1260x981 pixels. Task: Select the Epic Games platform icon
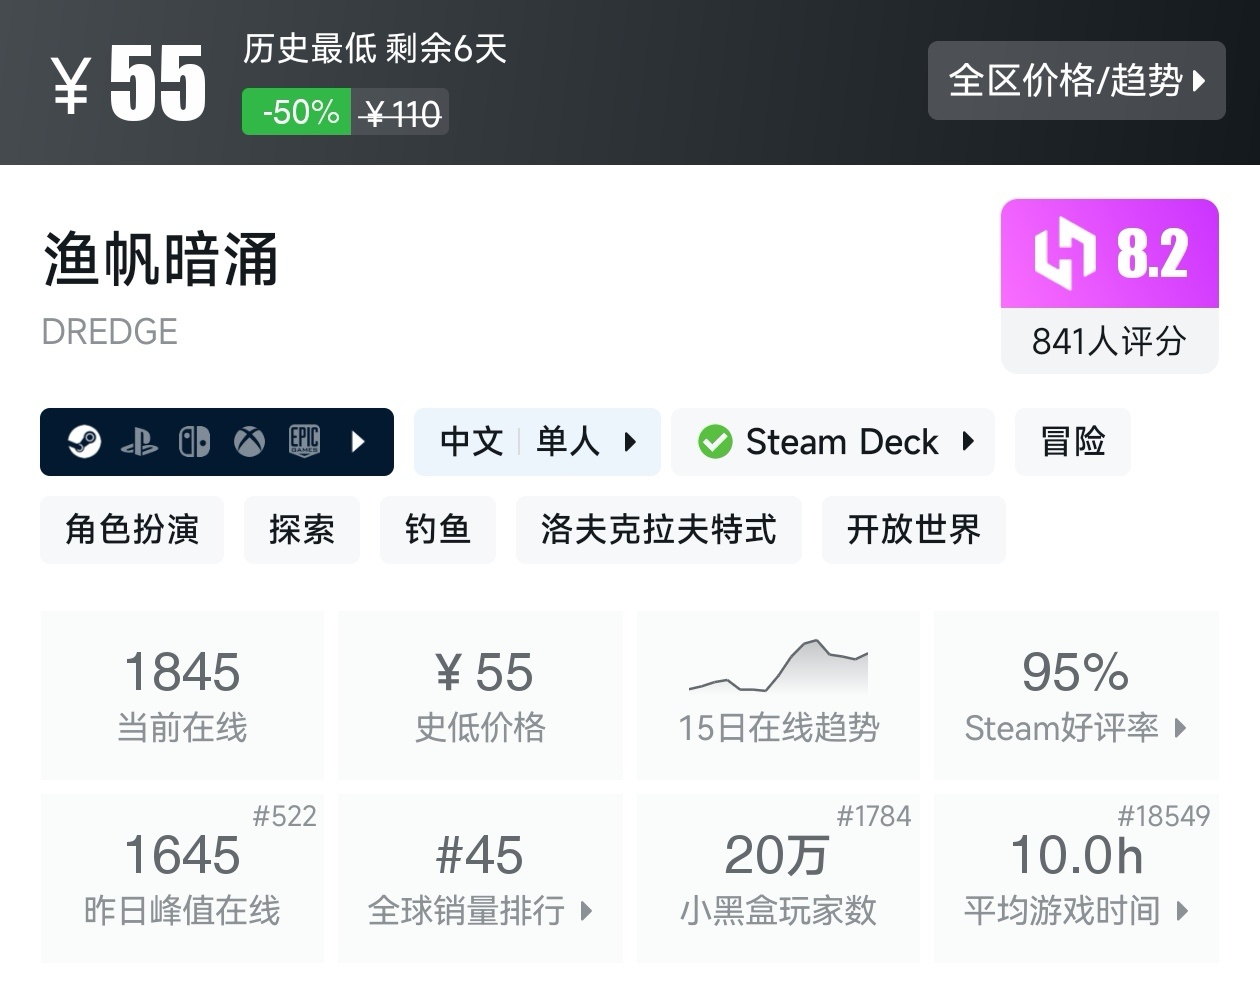click(303, 441)
